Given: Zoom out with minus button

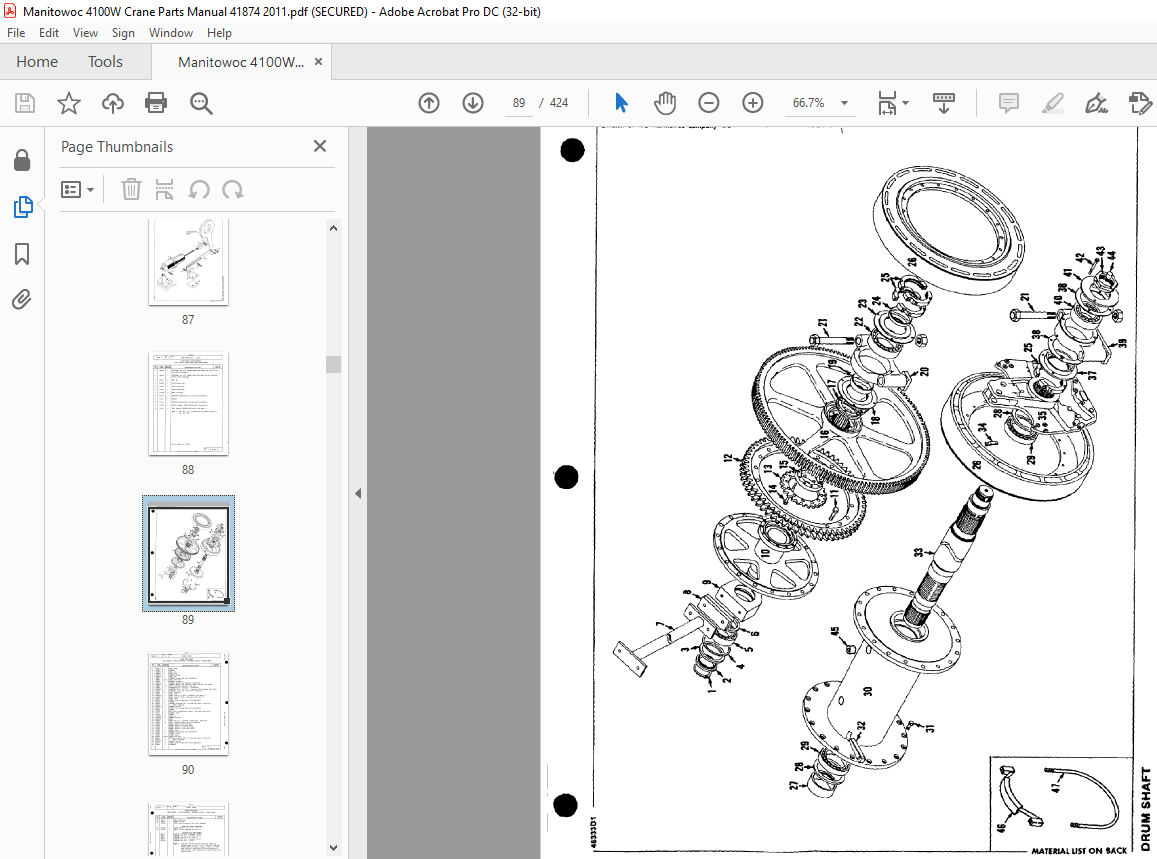Looking at the screenshot, I should (x=708, y=103).
